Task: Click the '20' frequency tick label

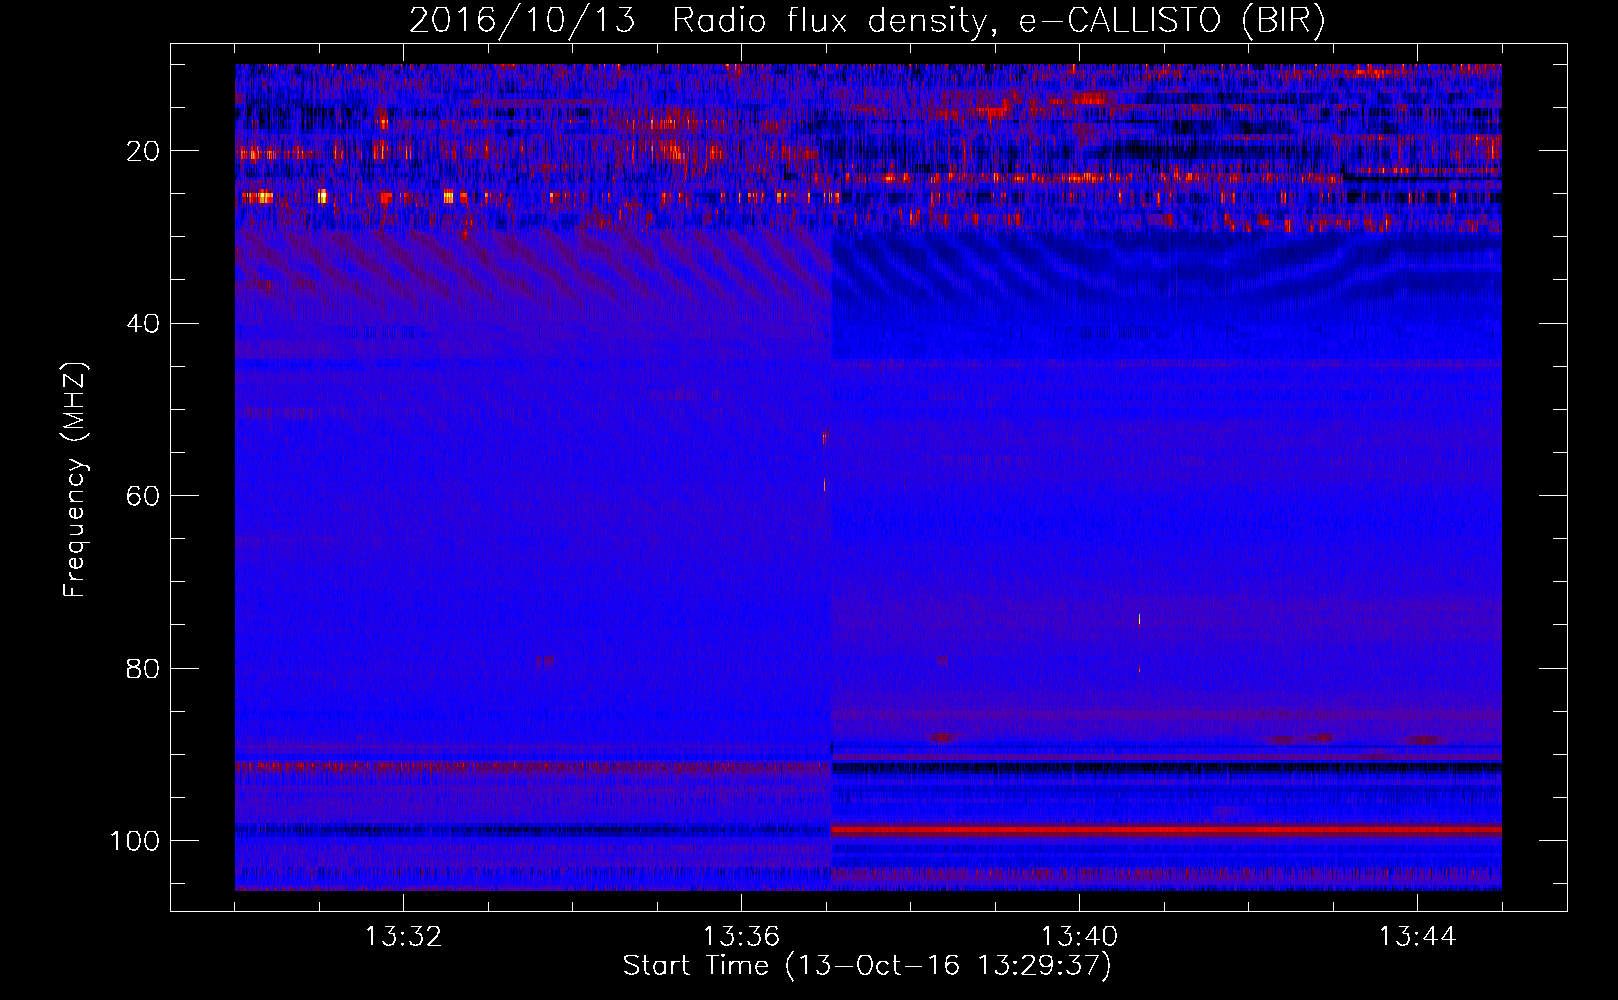Action: tap(143, 151)
